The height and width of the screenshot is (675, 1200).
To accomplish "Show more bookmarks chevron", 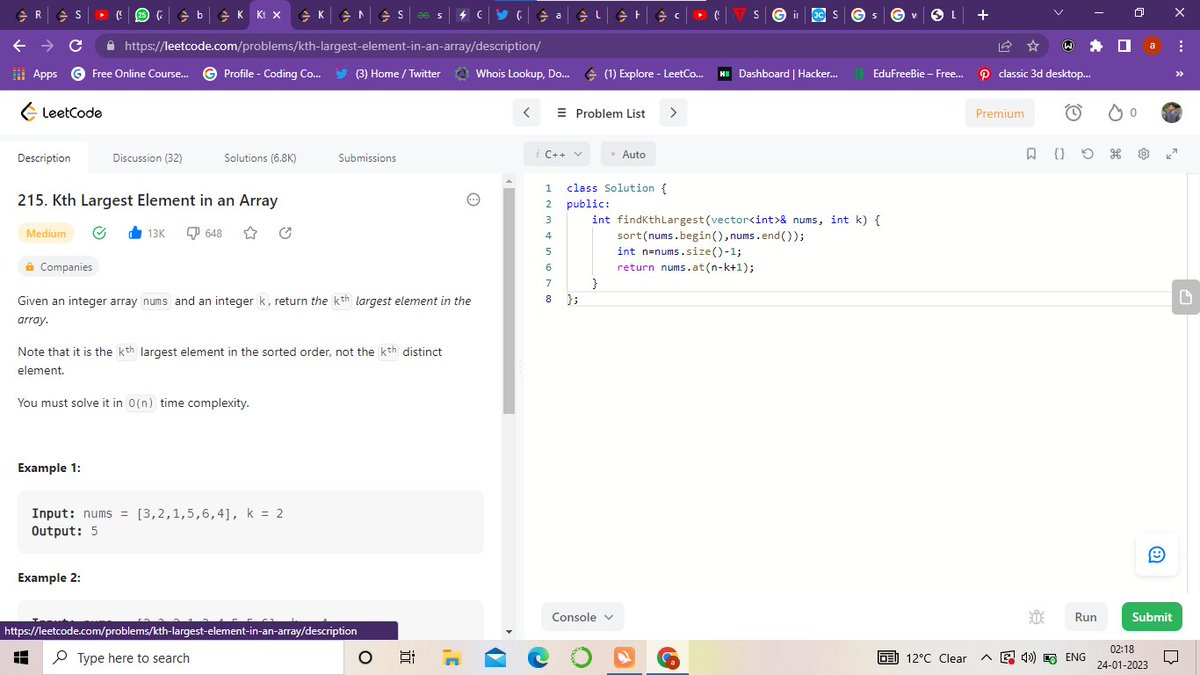I will coord(1179,74).
